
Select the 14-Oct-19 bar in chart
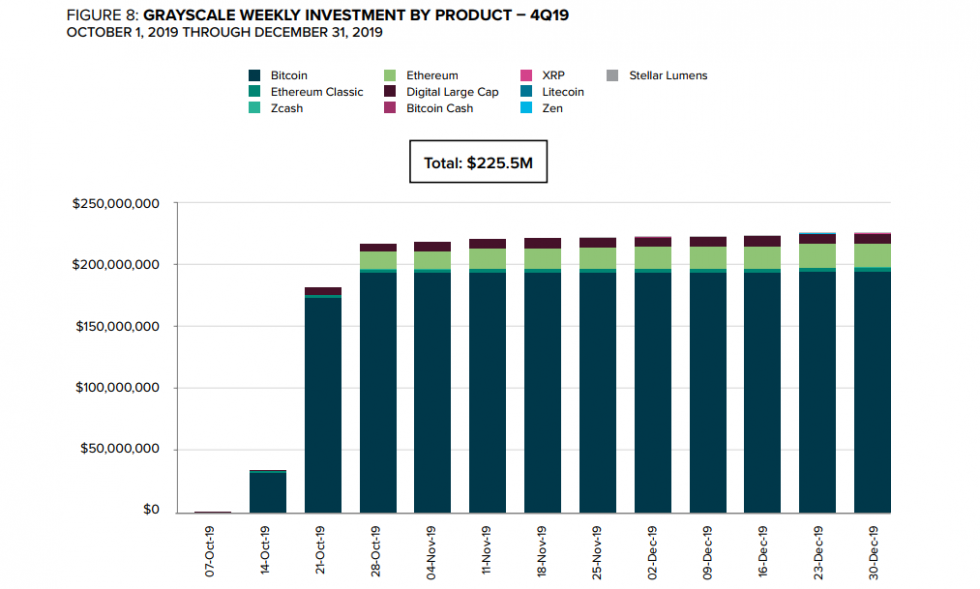tap(268, 492)
